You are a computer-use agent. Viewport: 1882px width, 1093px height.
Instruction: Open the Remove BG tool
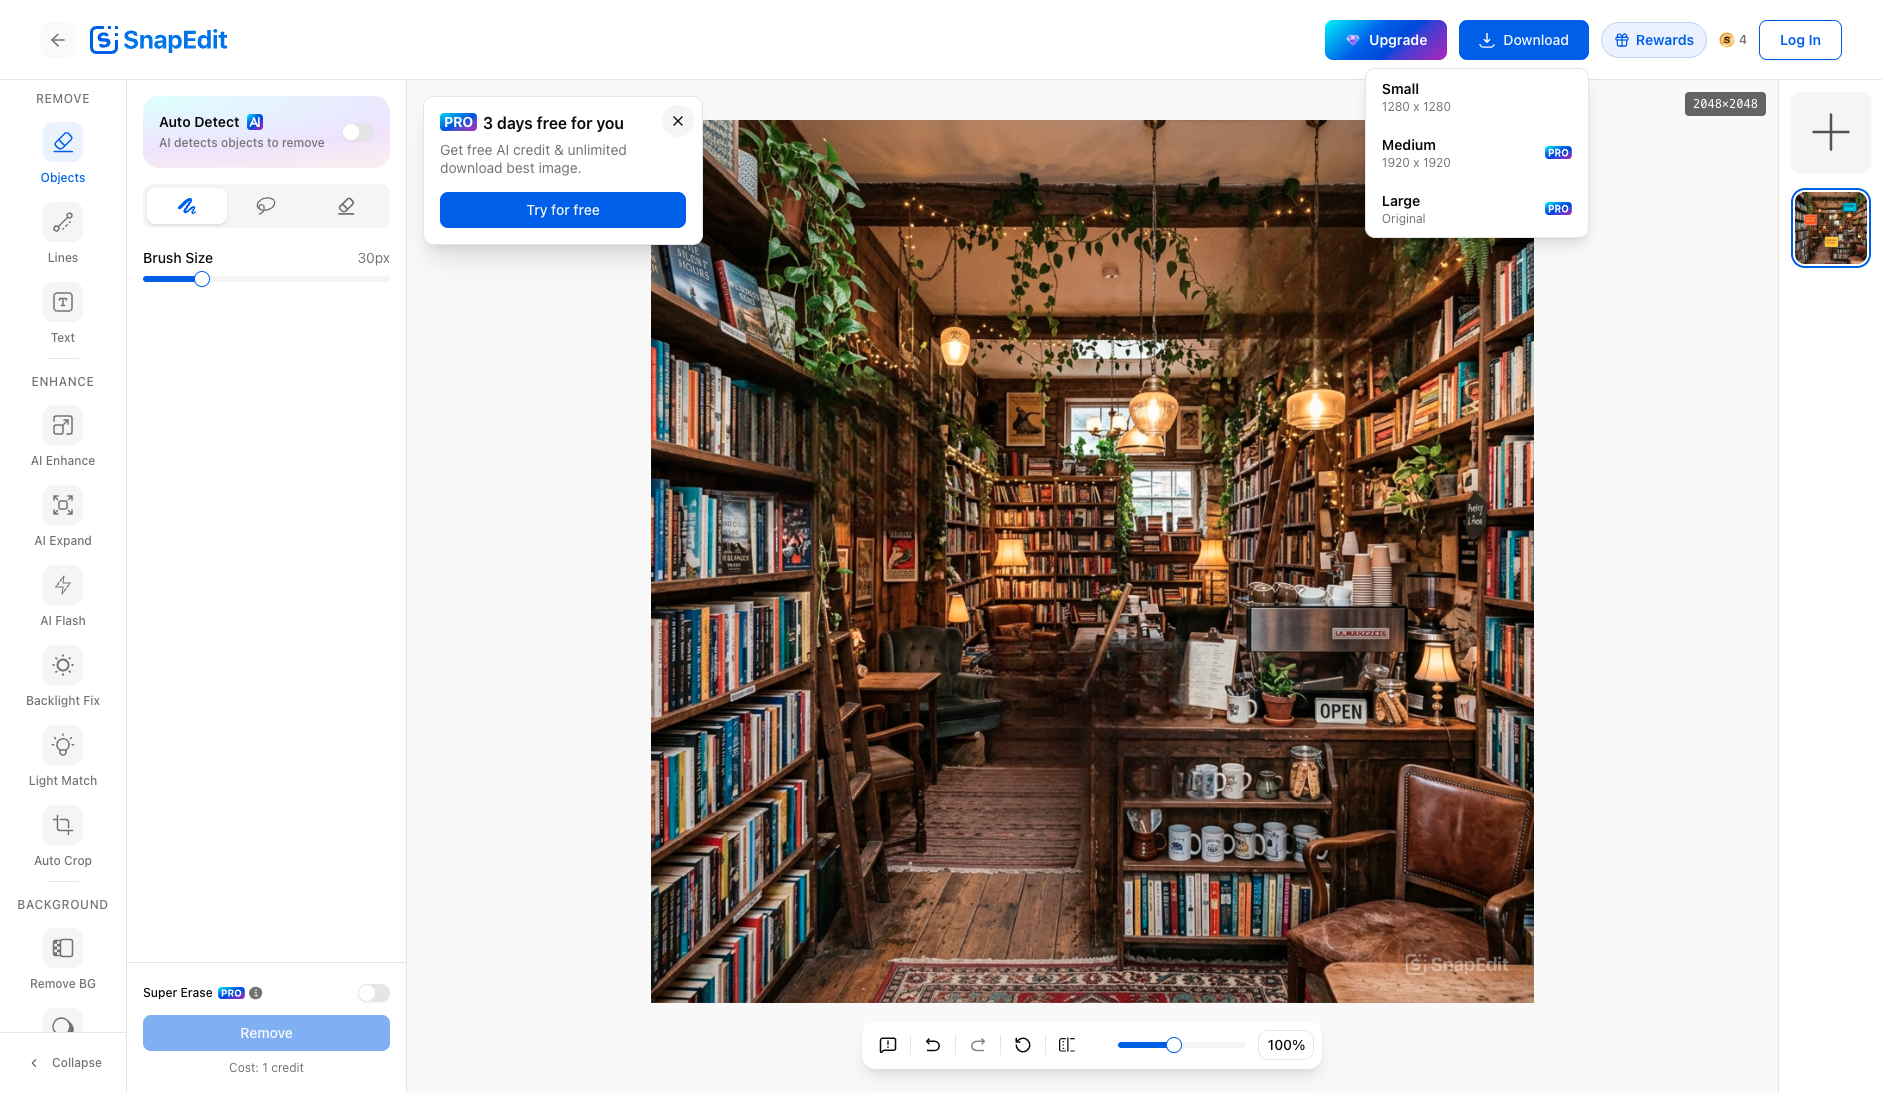click(63, 959)
